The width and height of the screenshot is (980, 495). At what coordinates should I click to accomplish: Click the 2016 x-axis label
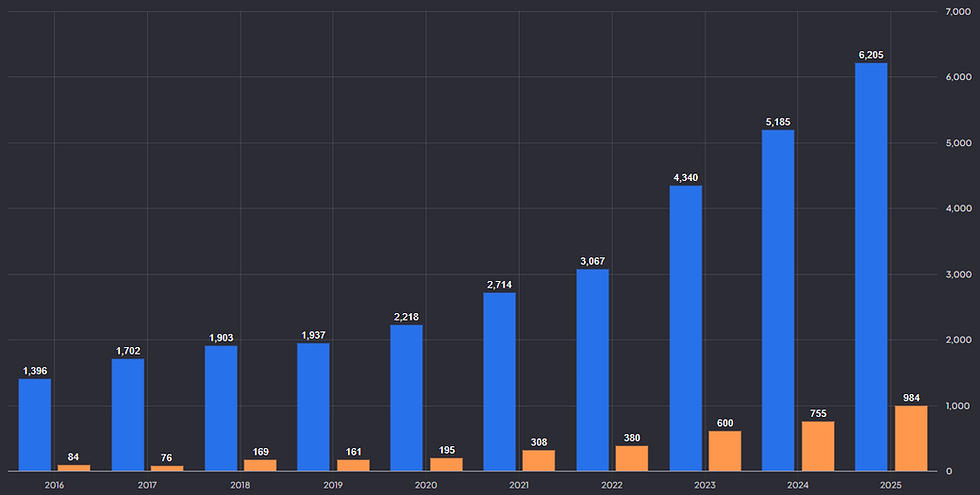point(54,485)
